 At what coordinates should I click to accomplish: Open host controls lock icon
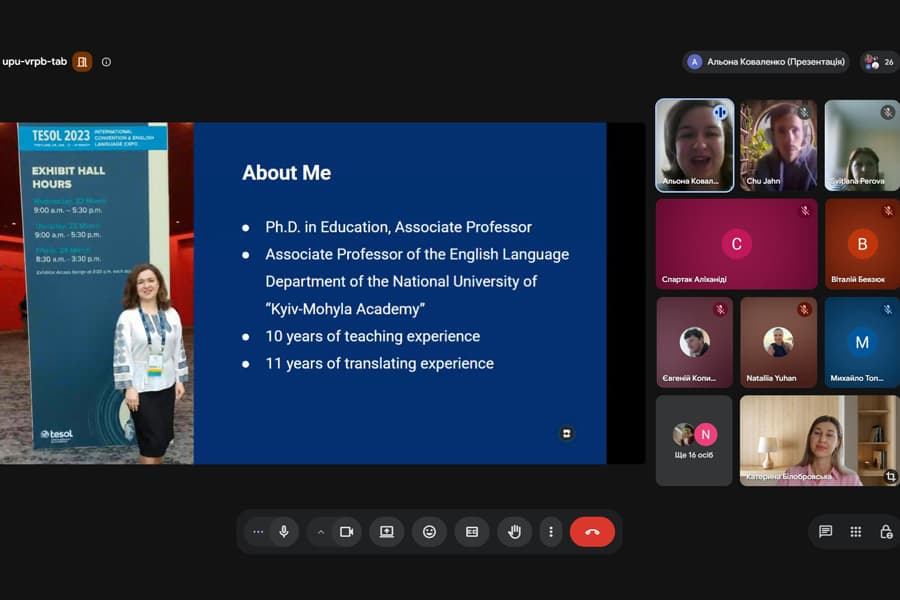(886, 532)
